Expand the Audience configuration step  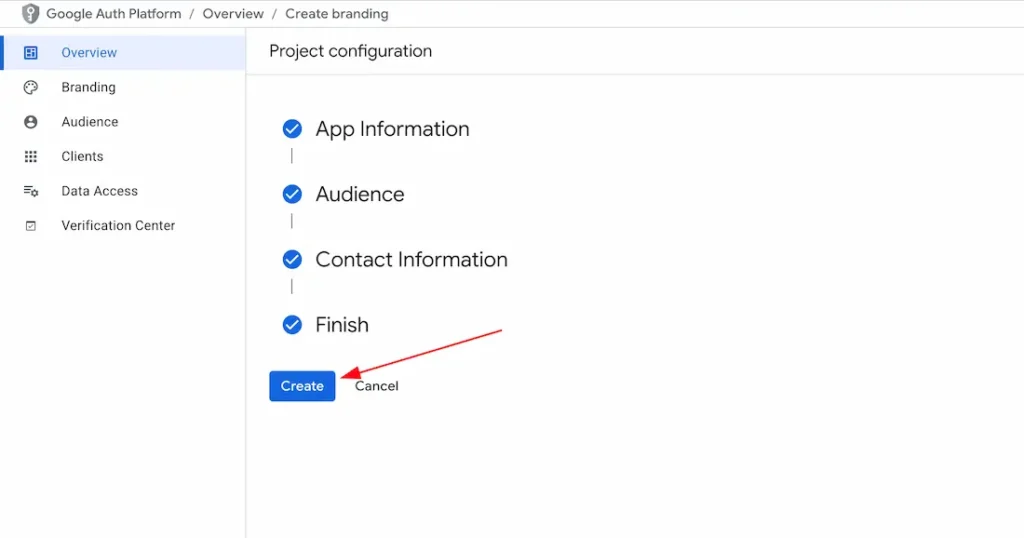[360, 194]
